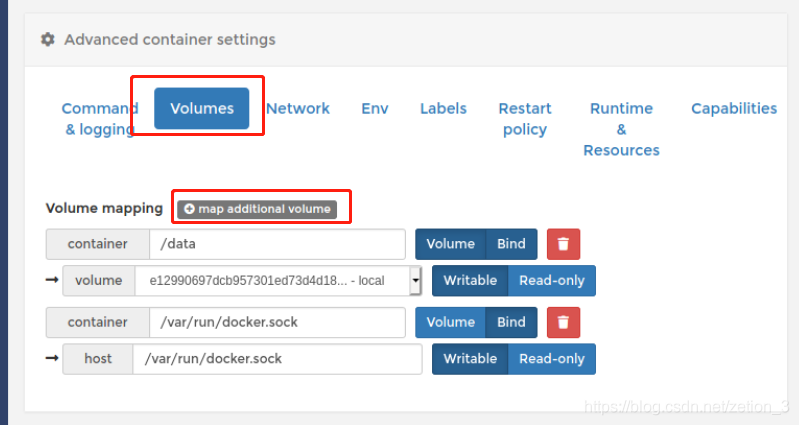Select Bind type for /data mapping

point(511,244)
